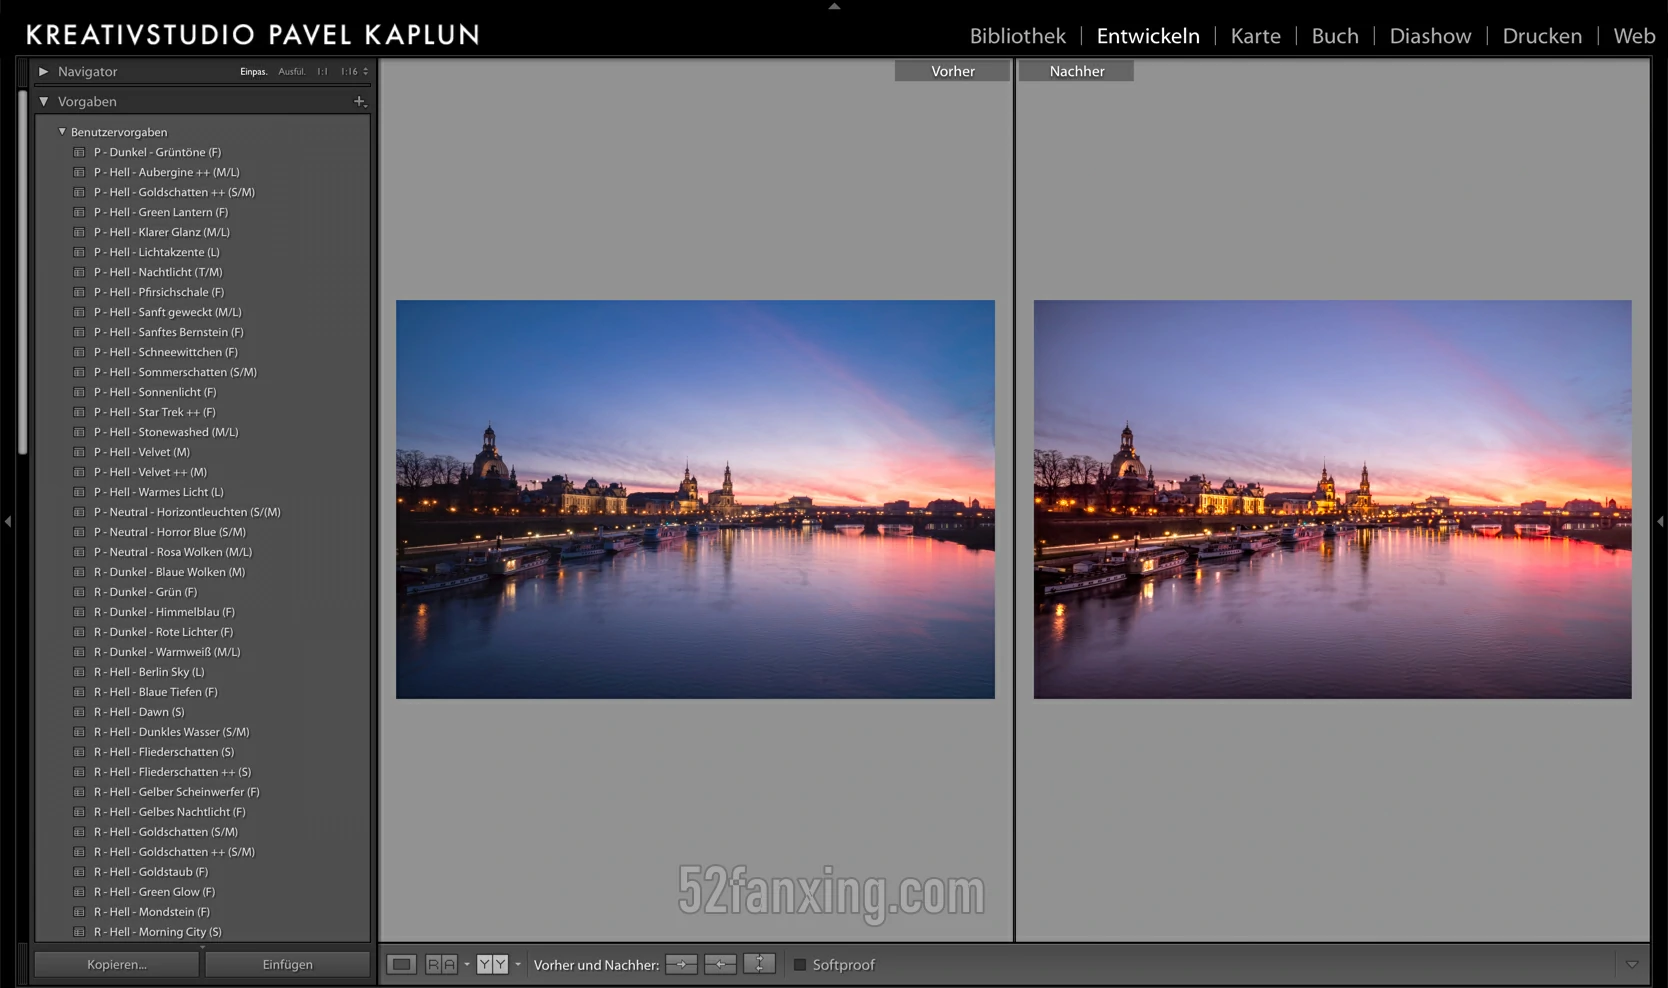The image size is (1668, 988).
Task: Apply preset P - Hell - Sanft geweckt (M/L)
Action: point(168,312)
